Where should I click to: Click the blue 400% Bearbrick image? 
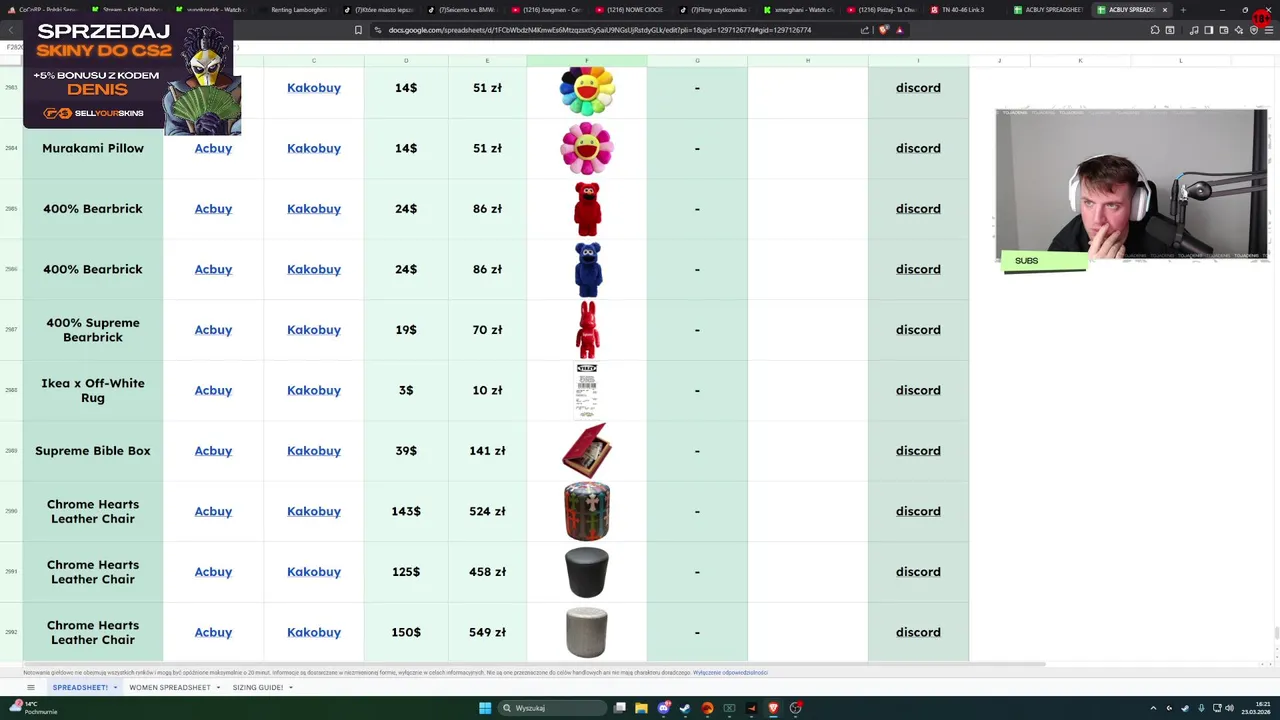(x=587, y=269)
